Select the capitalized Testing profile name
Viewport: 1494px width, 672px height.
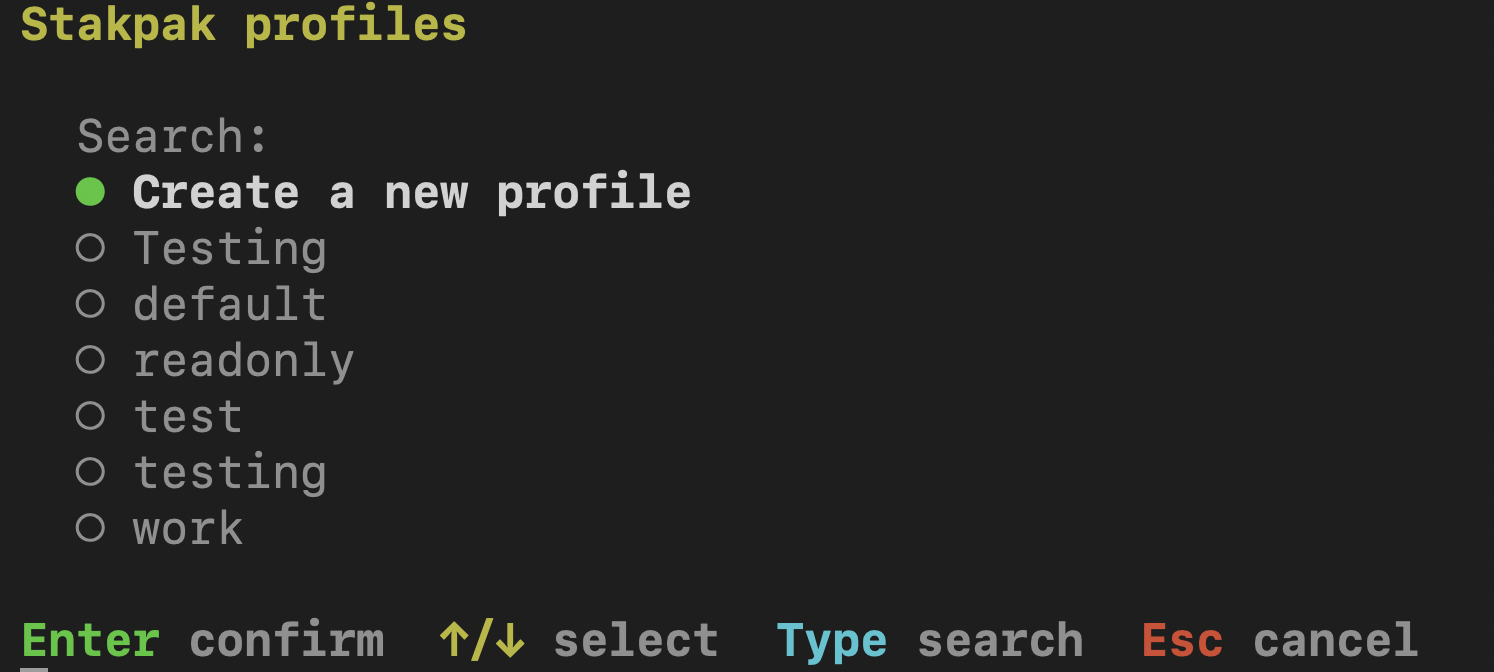click(230, 248)
